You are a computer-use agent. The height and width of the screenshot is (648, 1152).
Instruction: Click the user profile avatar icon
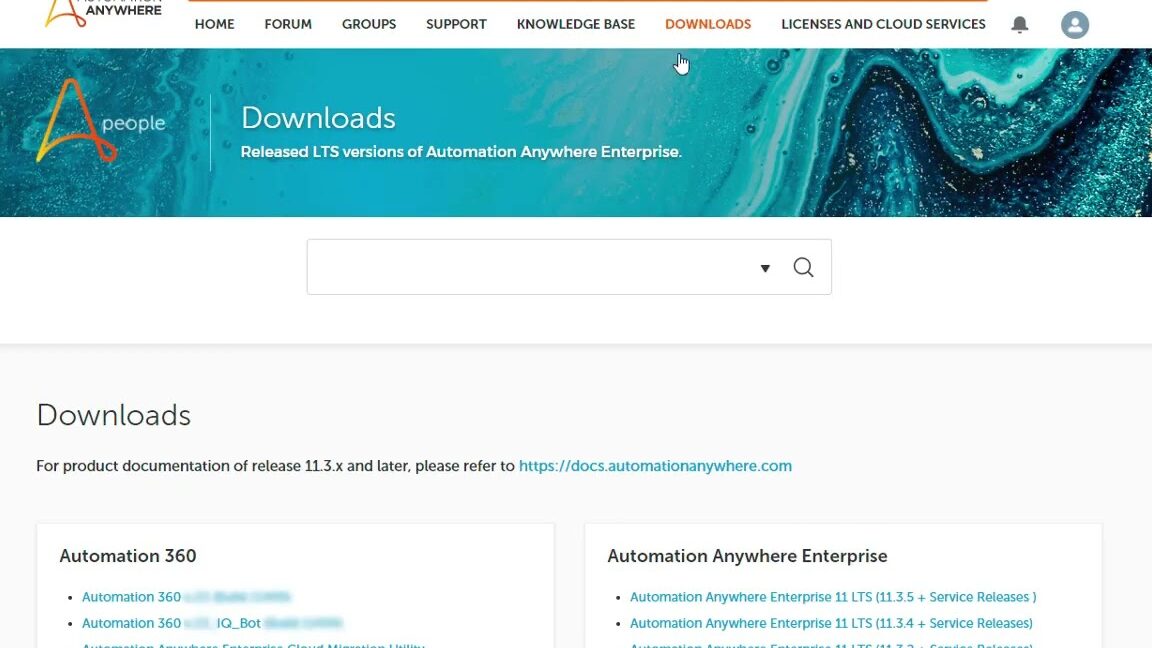click(1074, 24)
